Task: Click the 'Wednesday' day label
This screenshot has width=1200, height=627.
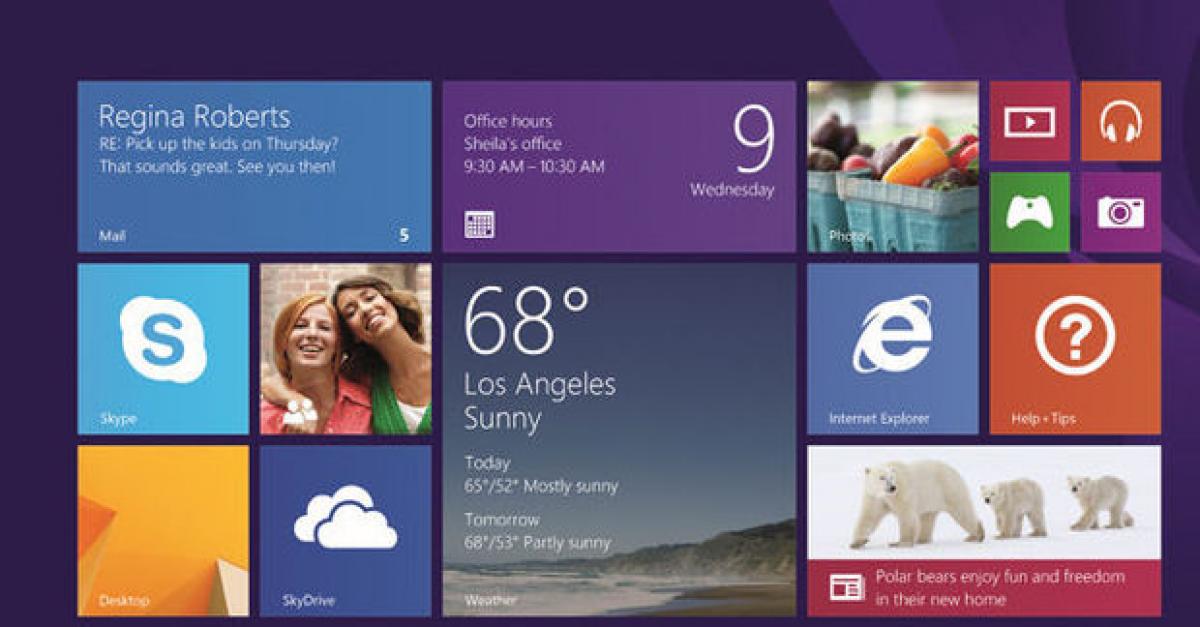Action: tap(732, 190)
